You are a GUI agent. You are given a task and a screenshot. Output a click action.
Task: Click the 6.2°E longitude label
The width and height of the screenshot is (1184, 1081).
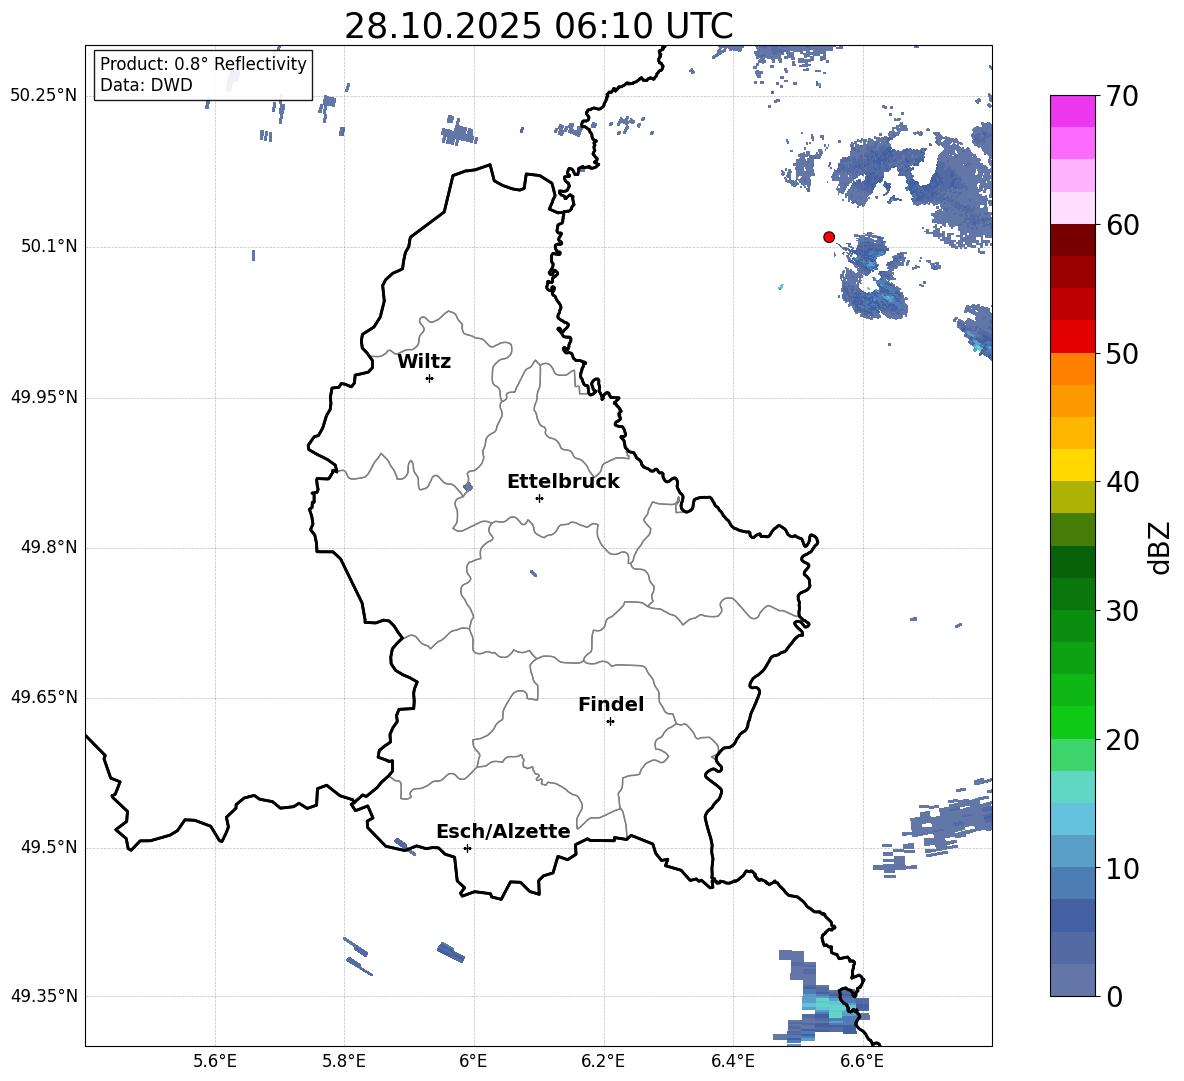603,1061
